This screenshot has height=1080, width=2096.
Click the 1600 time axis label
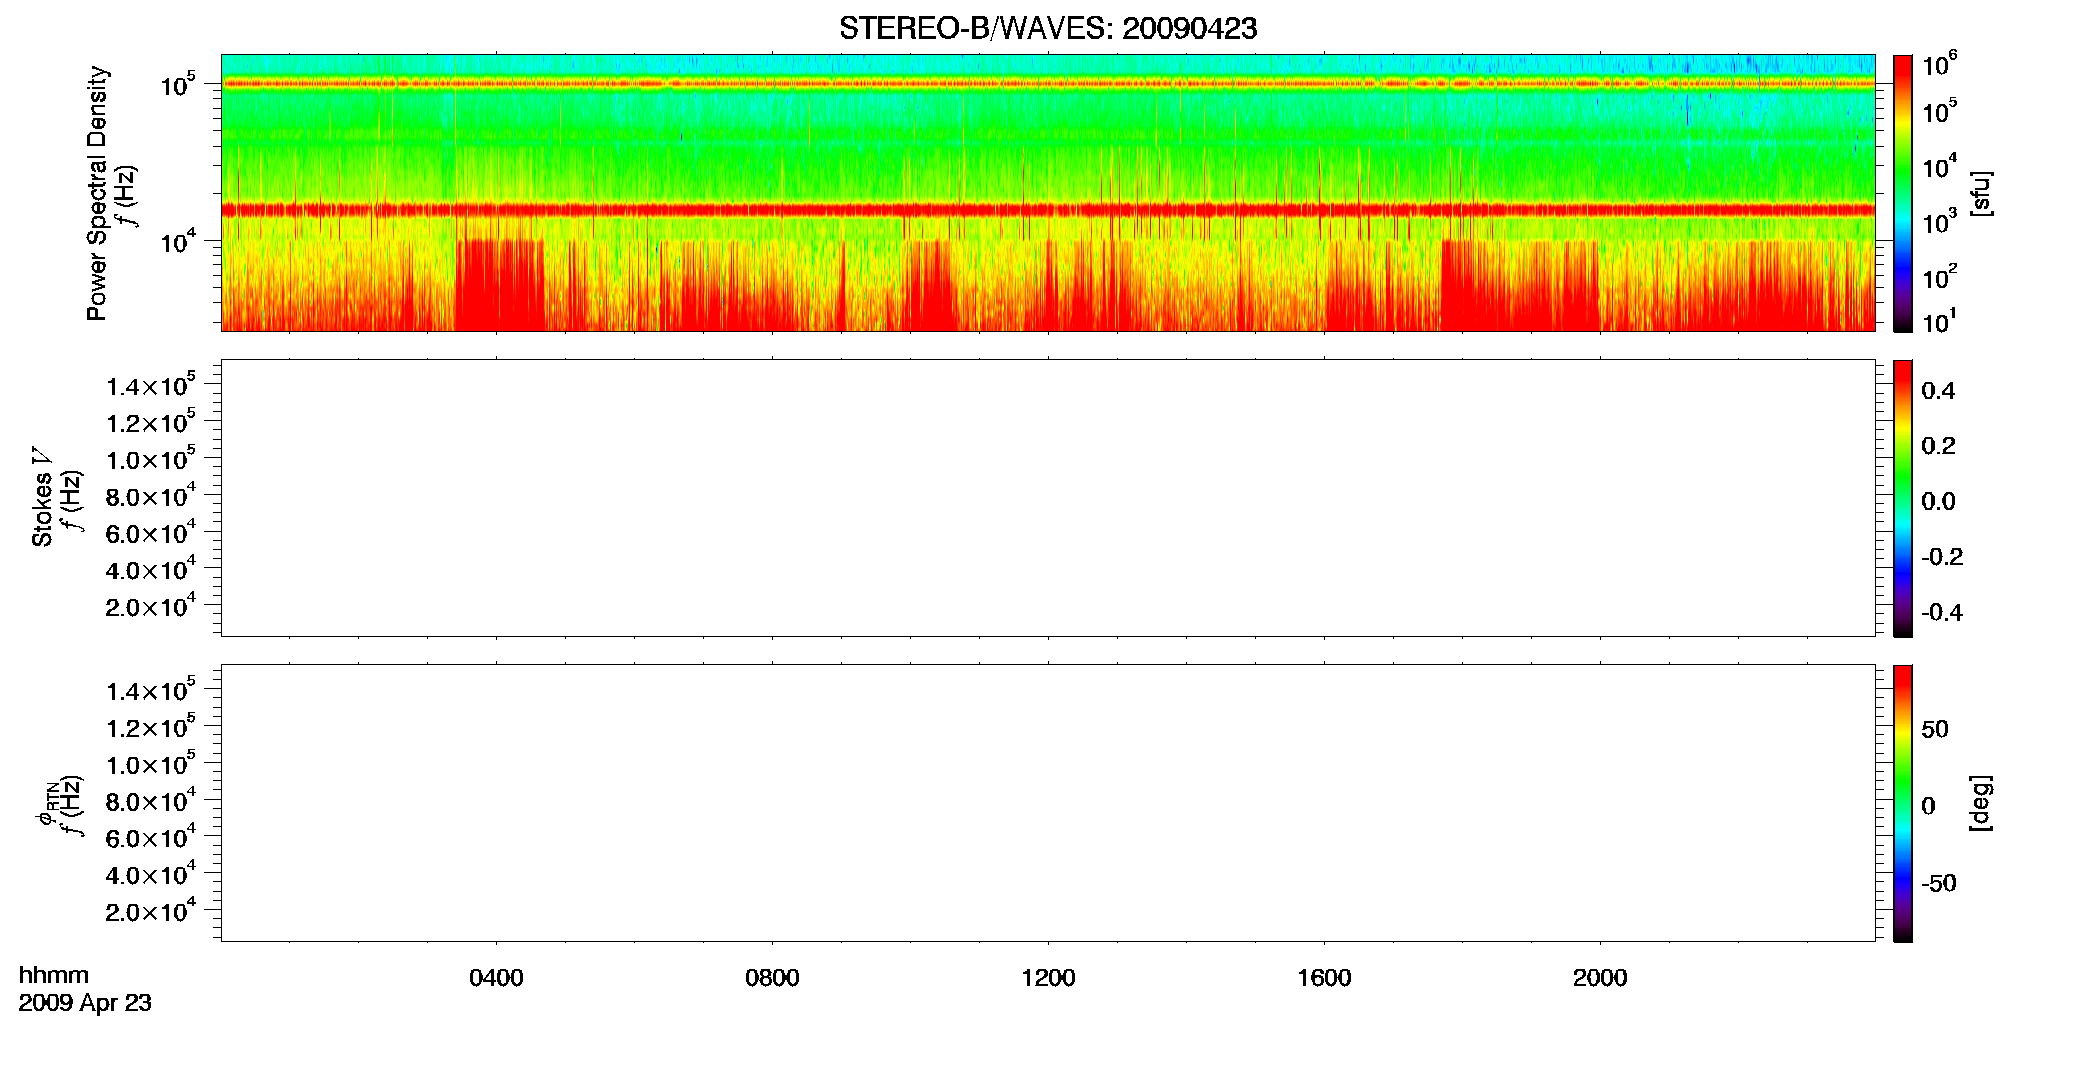click(1324, 978)
